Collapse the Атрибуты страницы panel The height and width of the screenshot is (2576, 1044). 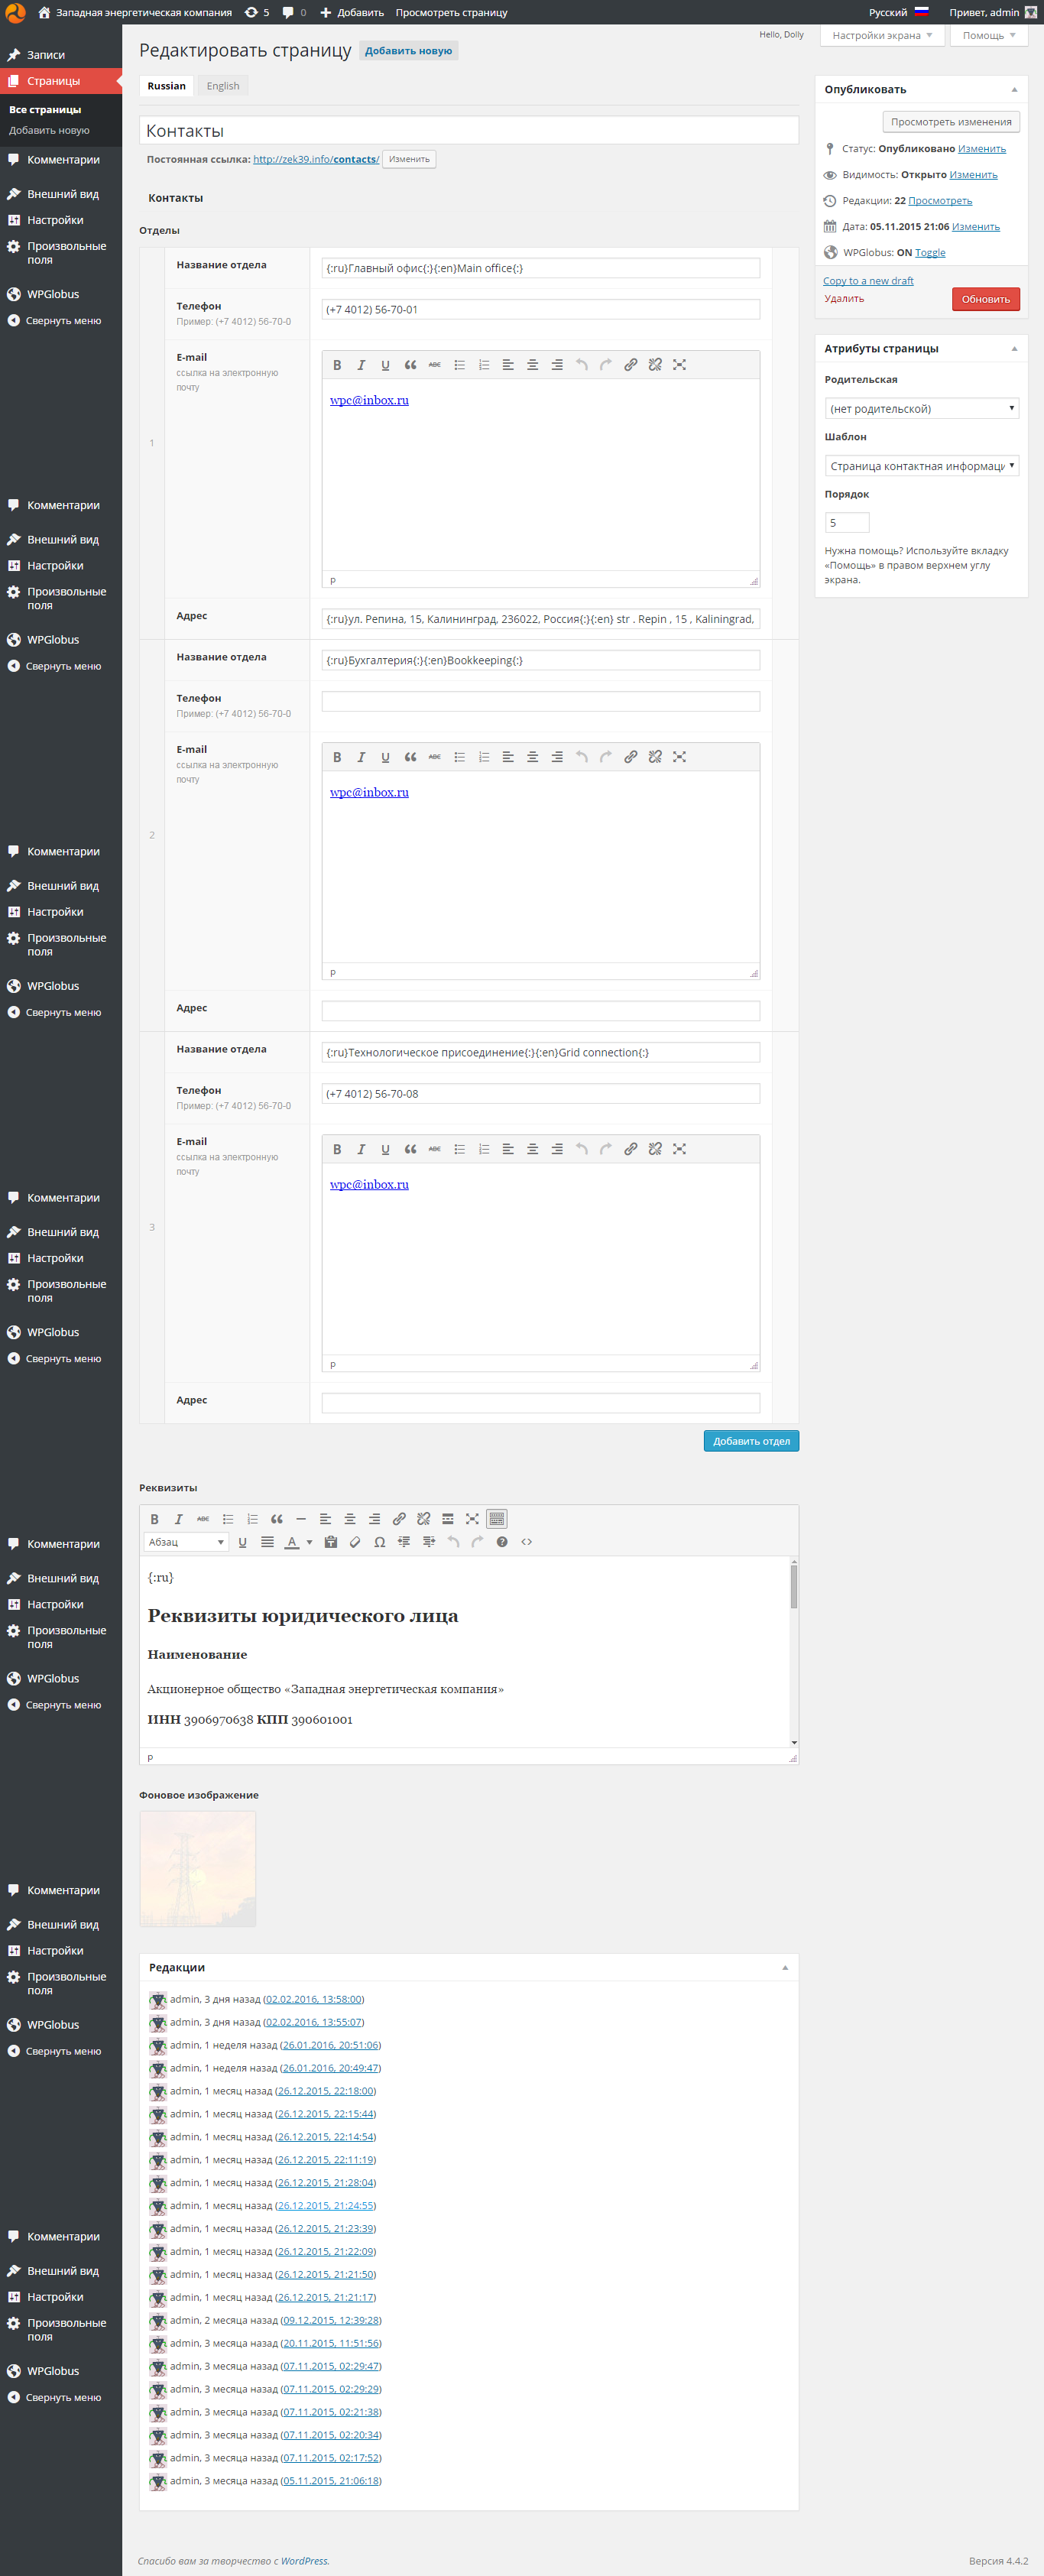point(1014,349)
